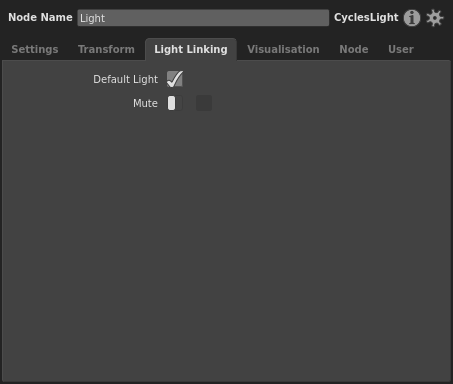Open the gear settings menu icon
Image resolution: width=453 pixels, height=384 pixels.
coord(435,18)
